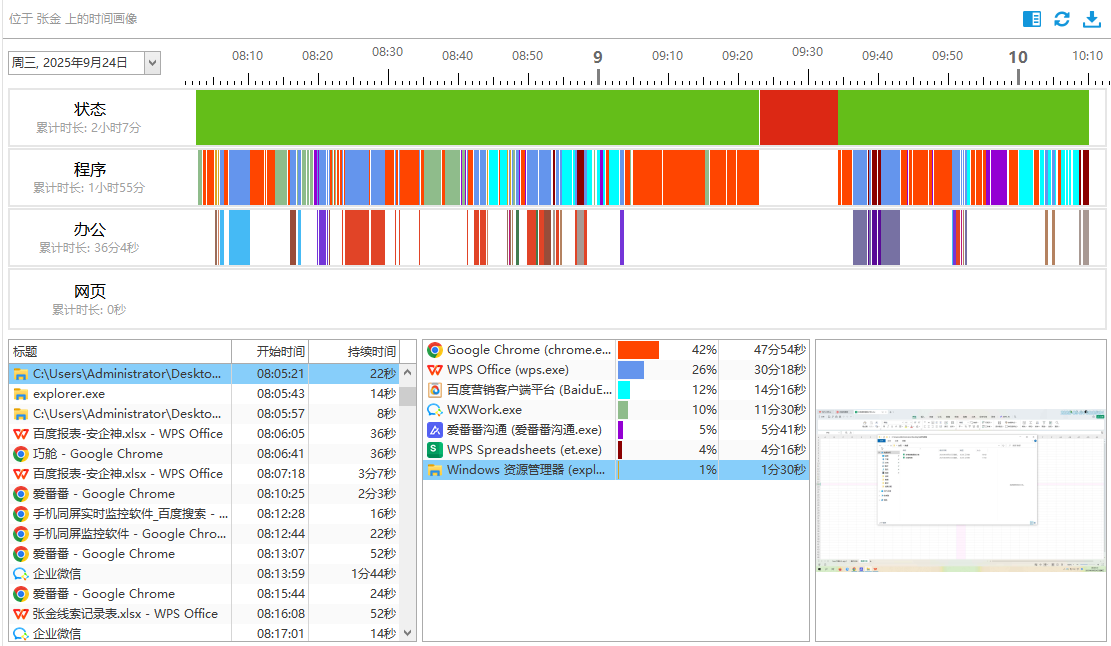Click folder icon of explorer.exe row
1111x646 pixels.
[21, 394]
